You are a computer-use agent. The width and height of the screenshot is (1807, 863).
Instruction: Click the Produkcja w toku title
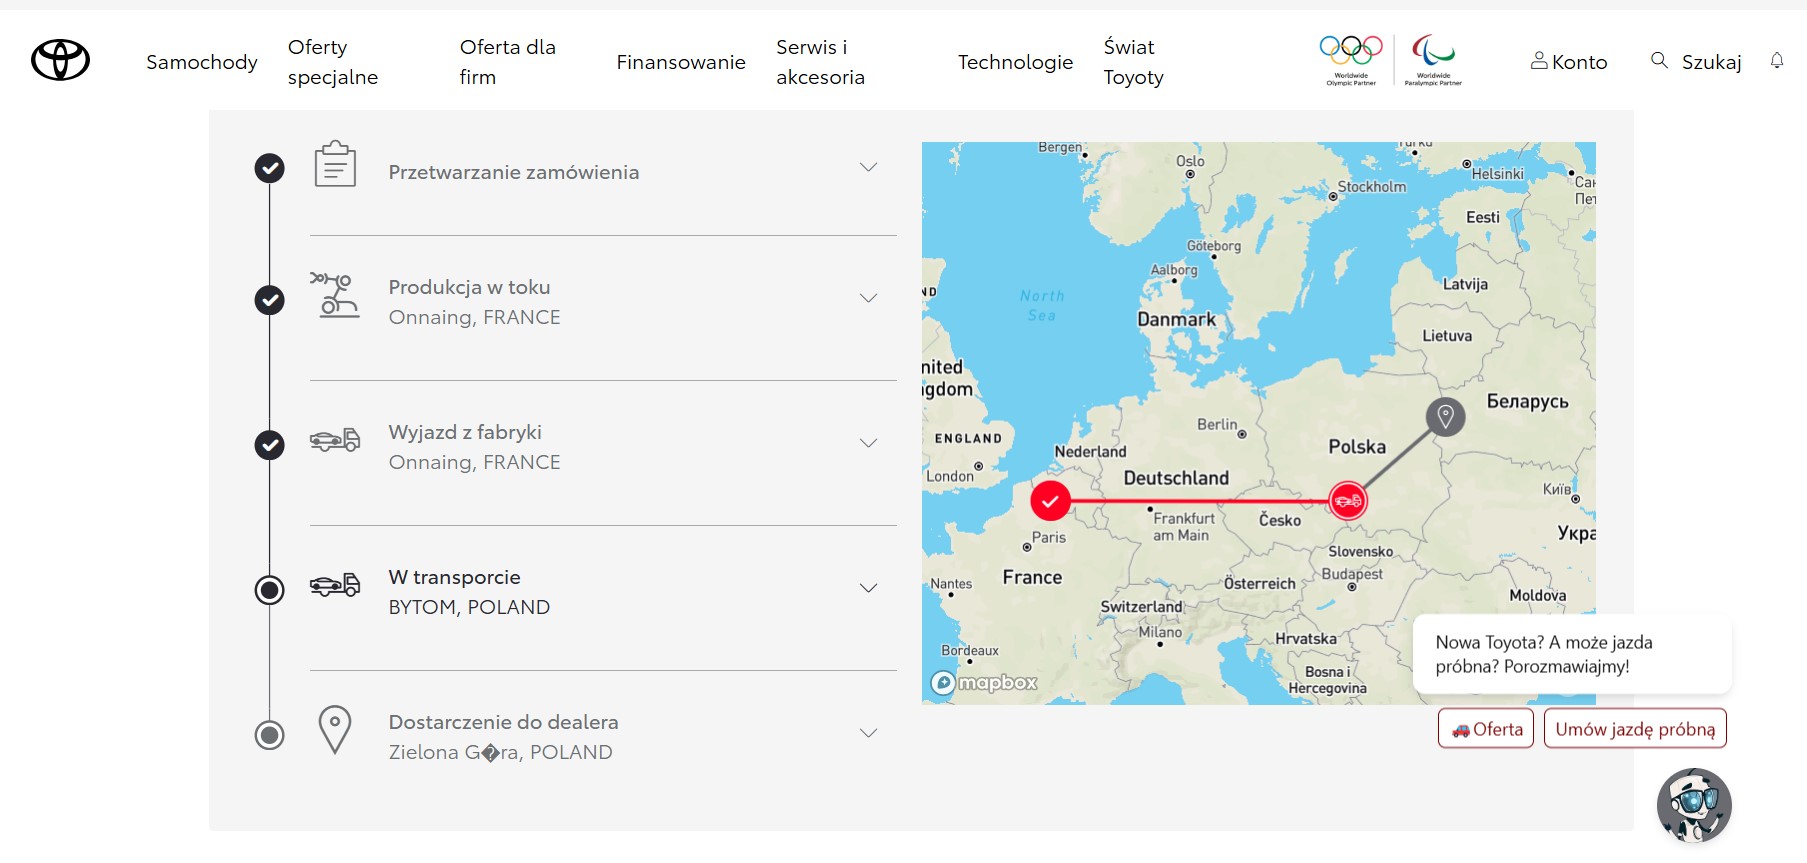pyautogui.click(x=470, y=287)
